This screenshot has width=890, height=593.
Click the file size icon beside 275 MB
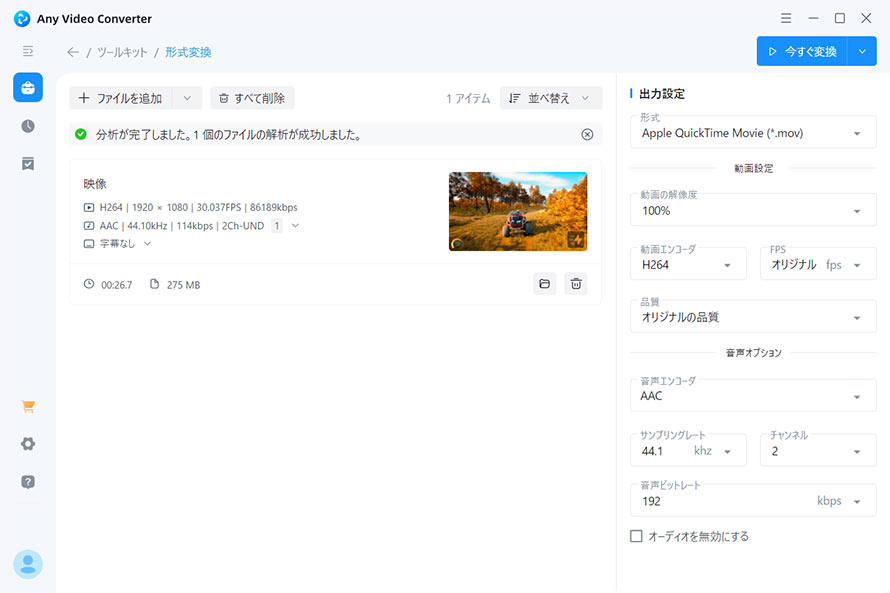coord(154,284)
